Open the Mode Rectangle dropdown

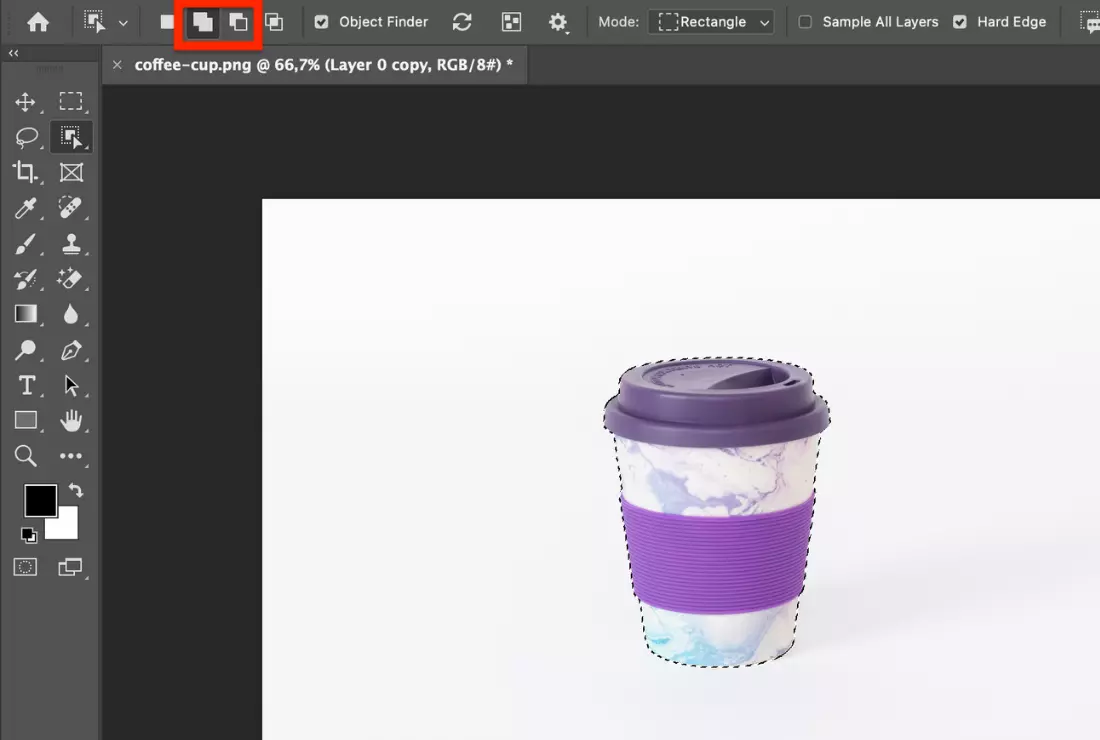pos(711,22)
